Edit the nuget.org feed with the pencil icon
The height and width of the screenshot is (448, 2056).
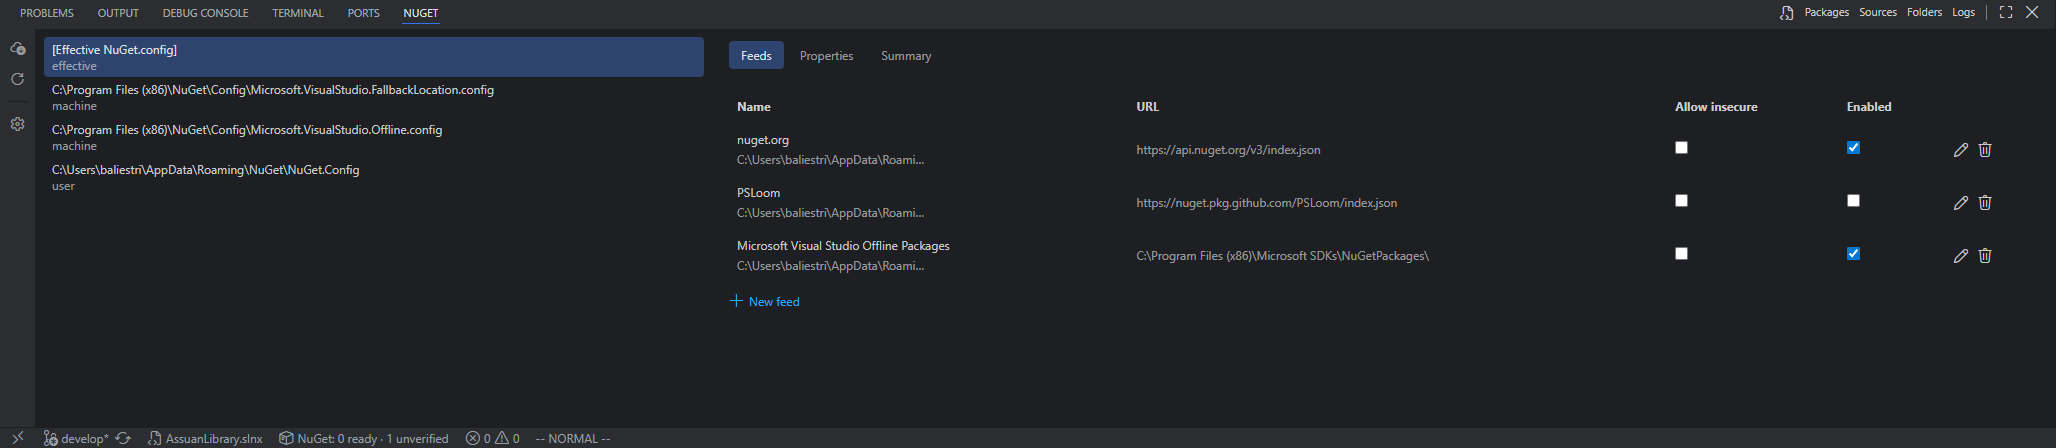point(1961,150)
